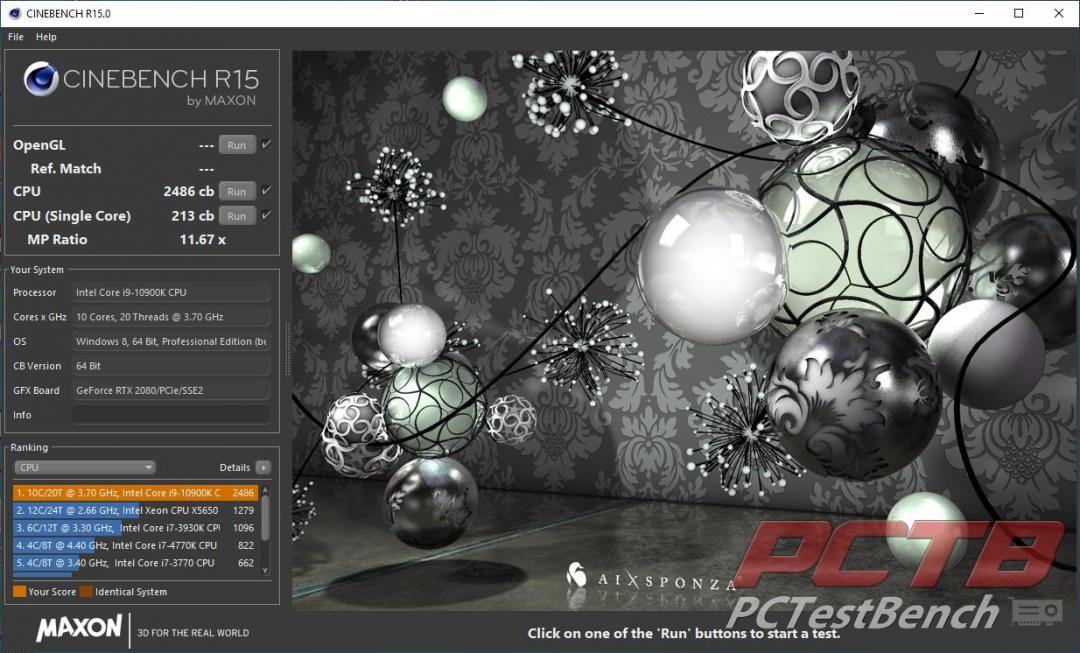Expand ranking Details arrow button
Image resolution: width=1080 pixels, height=653 pixels.
(x=263, y=467)
